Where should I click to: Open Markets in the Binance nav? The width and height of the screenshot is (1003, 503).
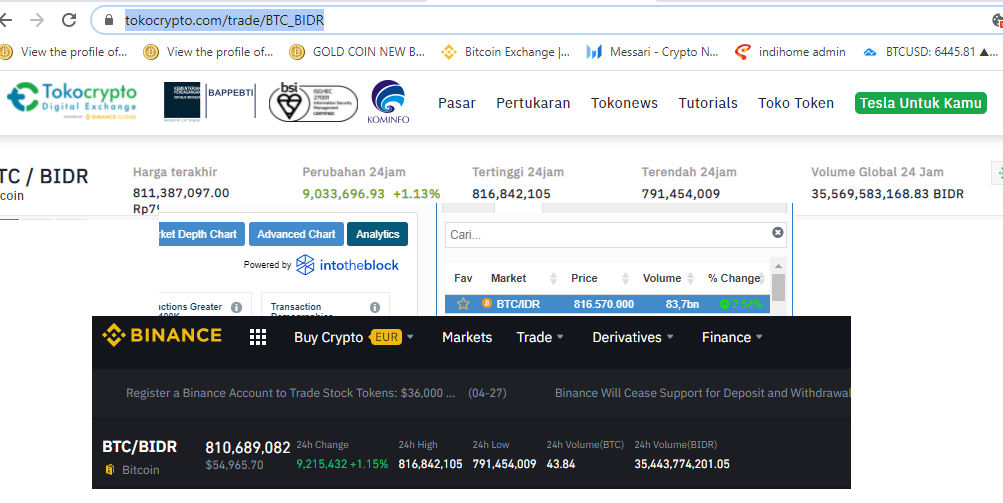[467, 337]
